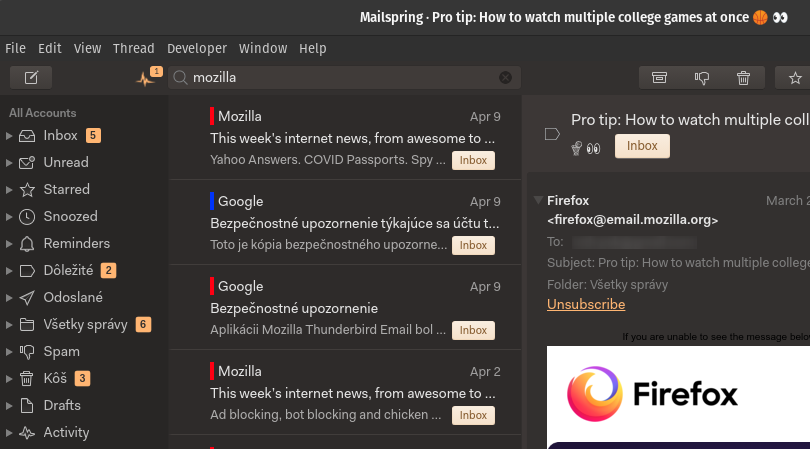
Task: Toggle importance marker beside message subject
Action: point(552,134)
